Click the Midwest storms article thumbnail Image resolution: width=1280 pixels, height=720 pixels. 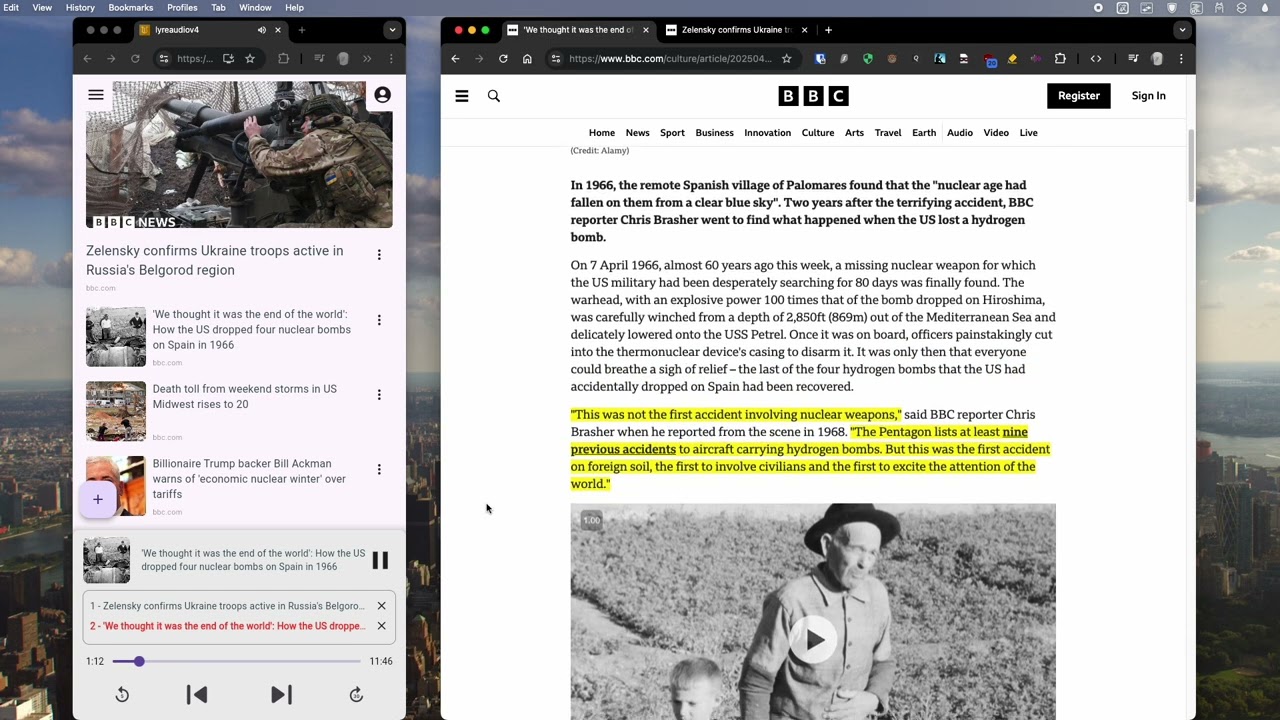pyautogui.click(x=116, y=411)
